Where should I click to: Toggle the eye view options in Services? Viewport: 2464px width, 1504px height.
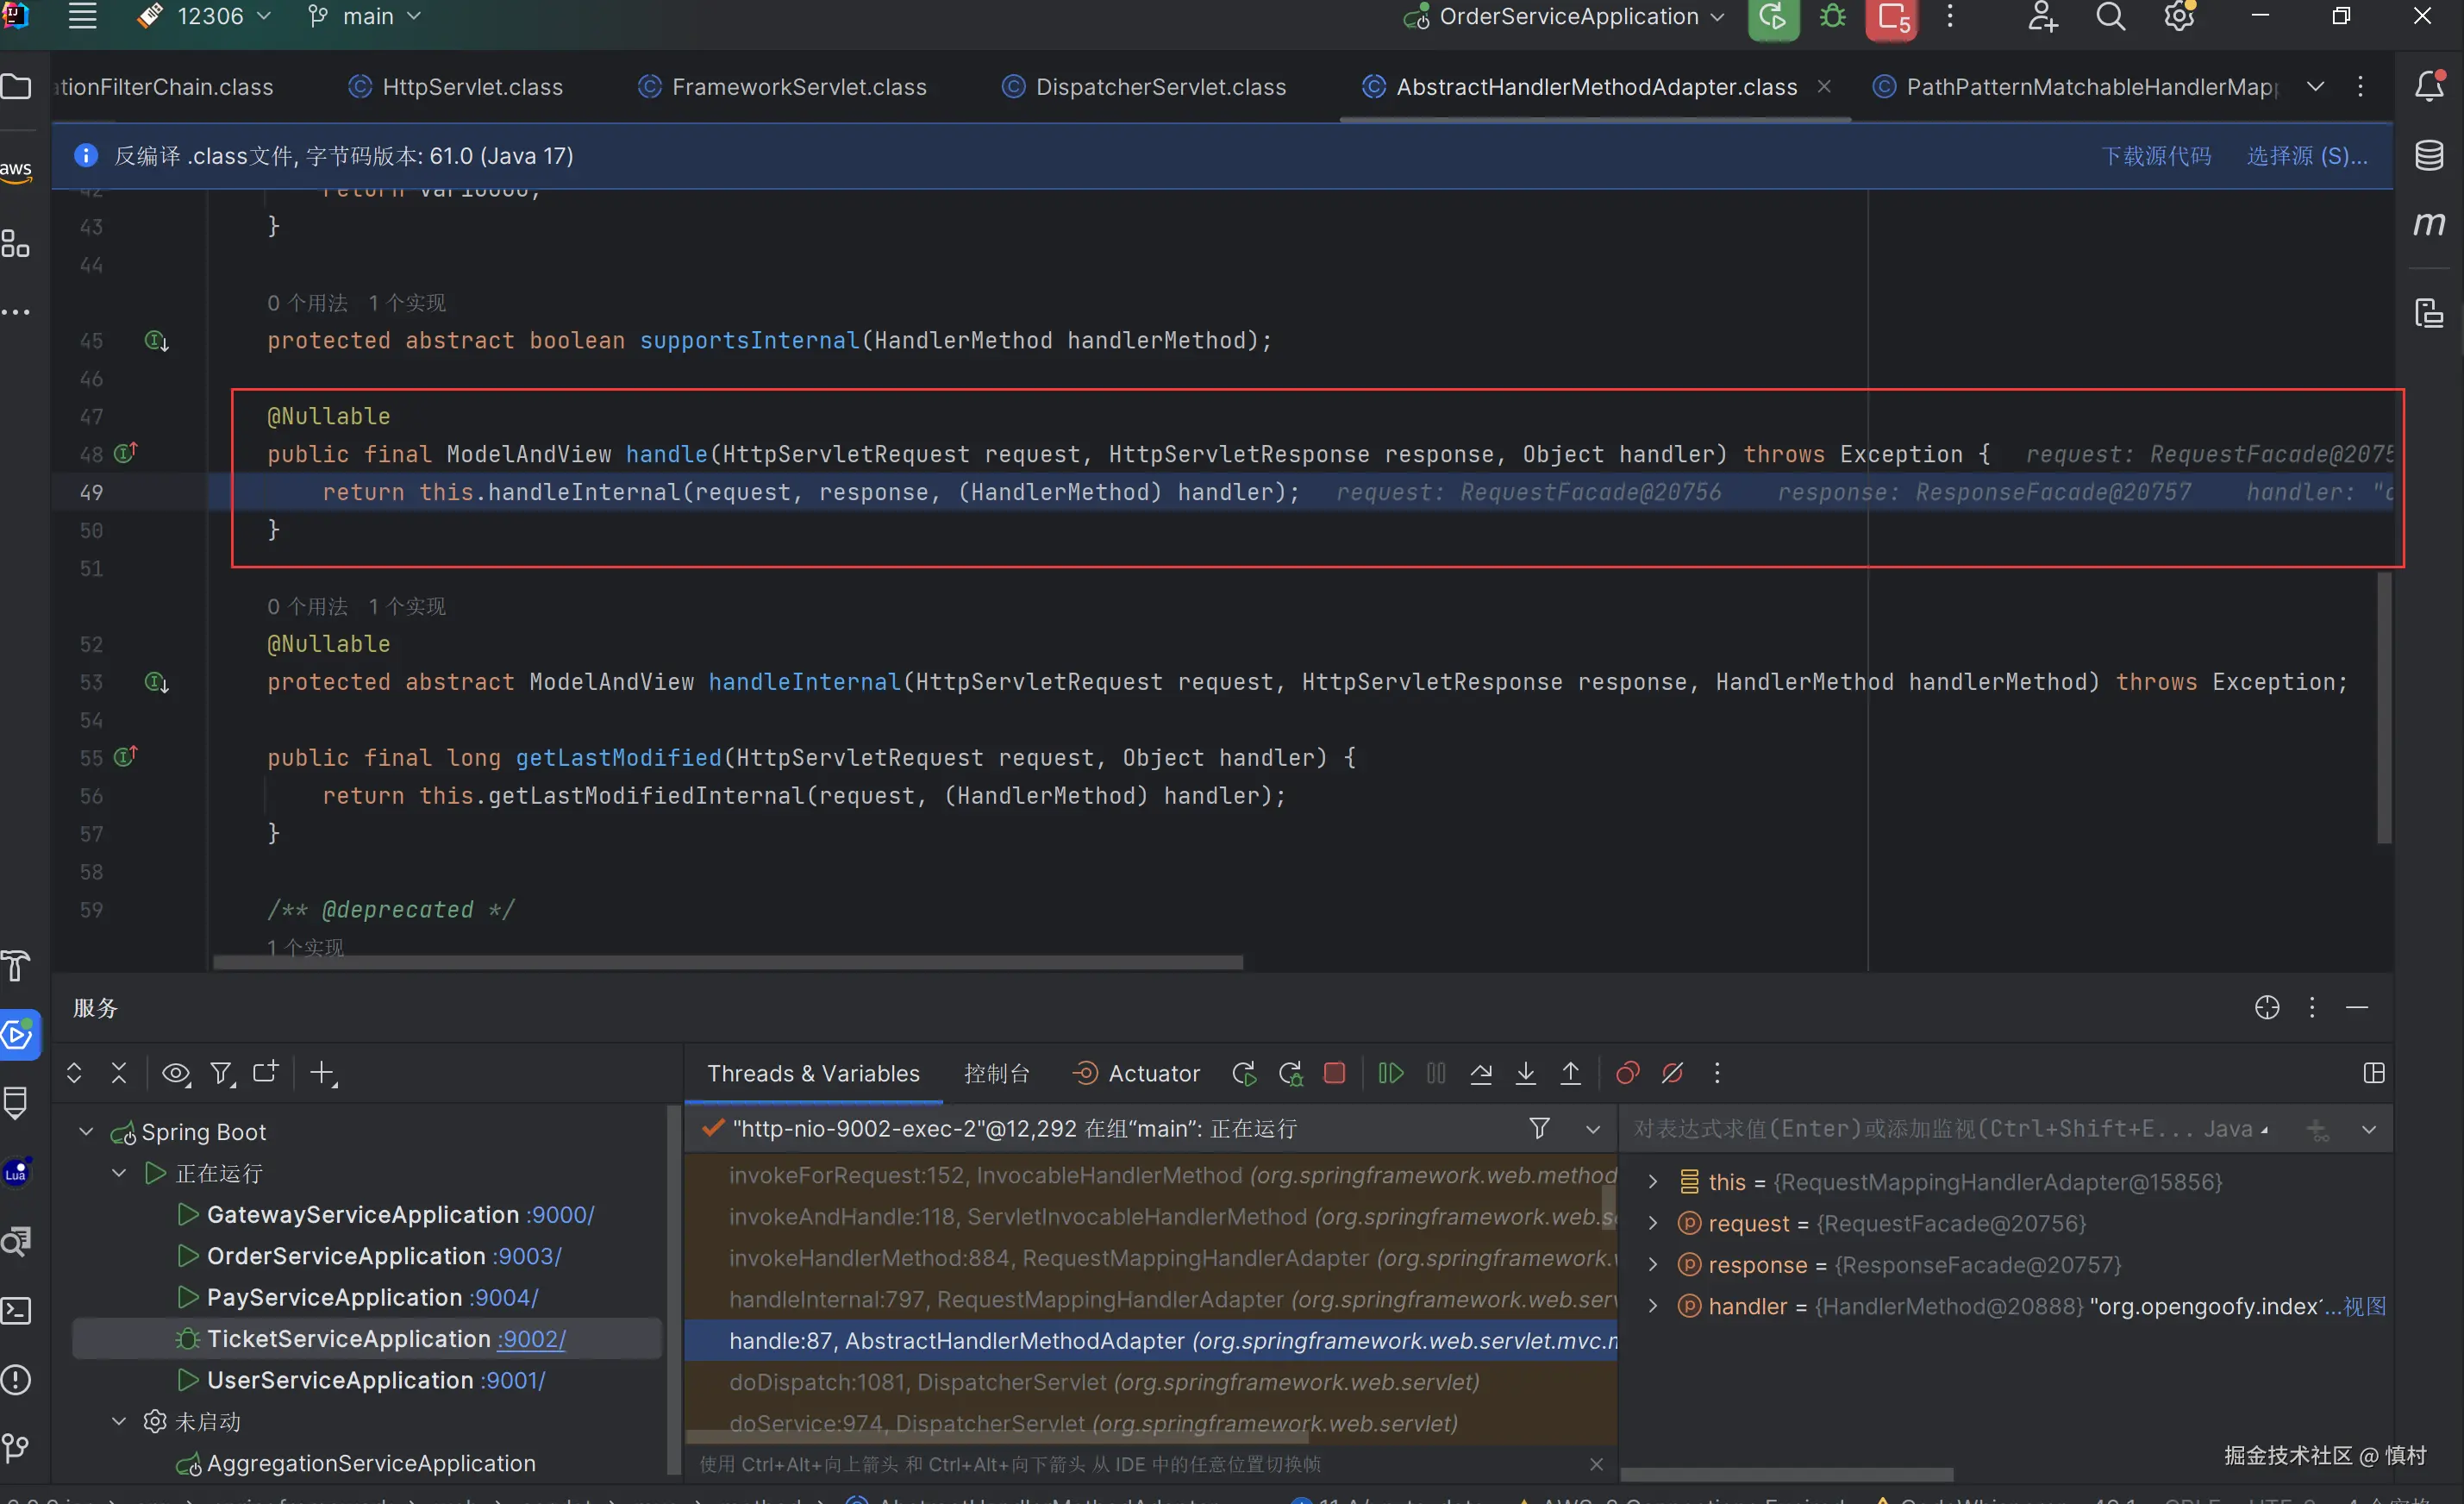coord(176,1073)
